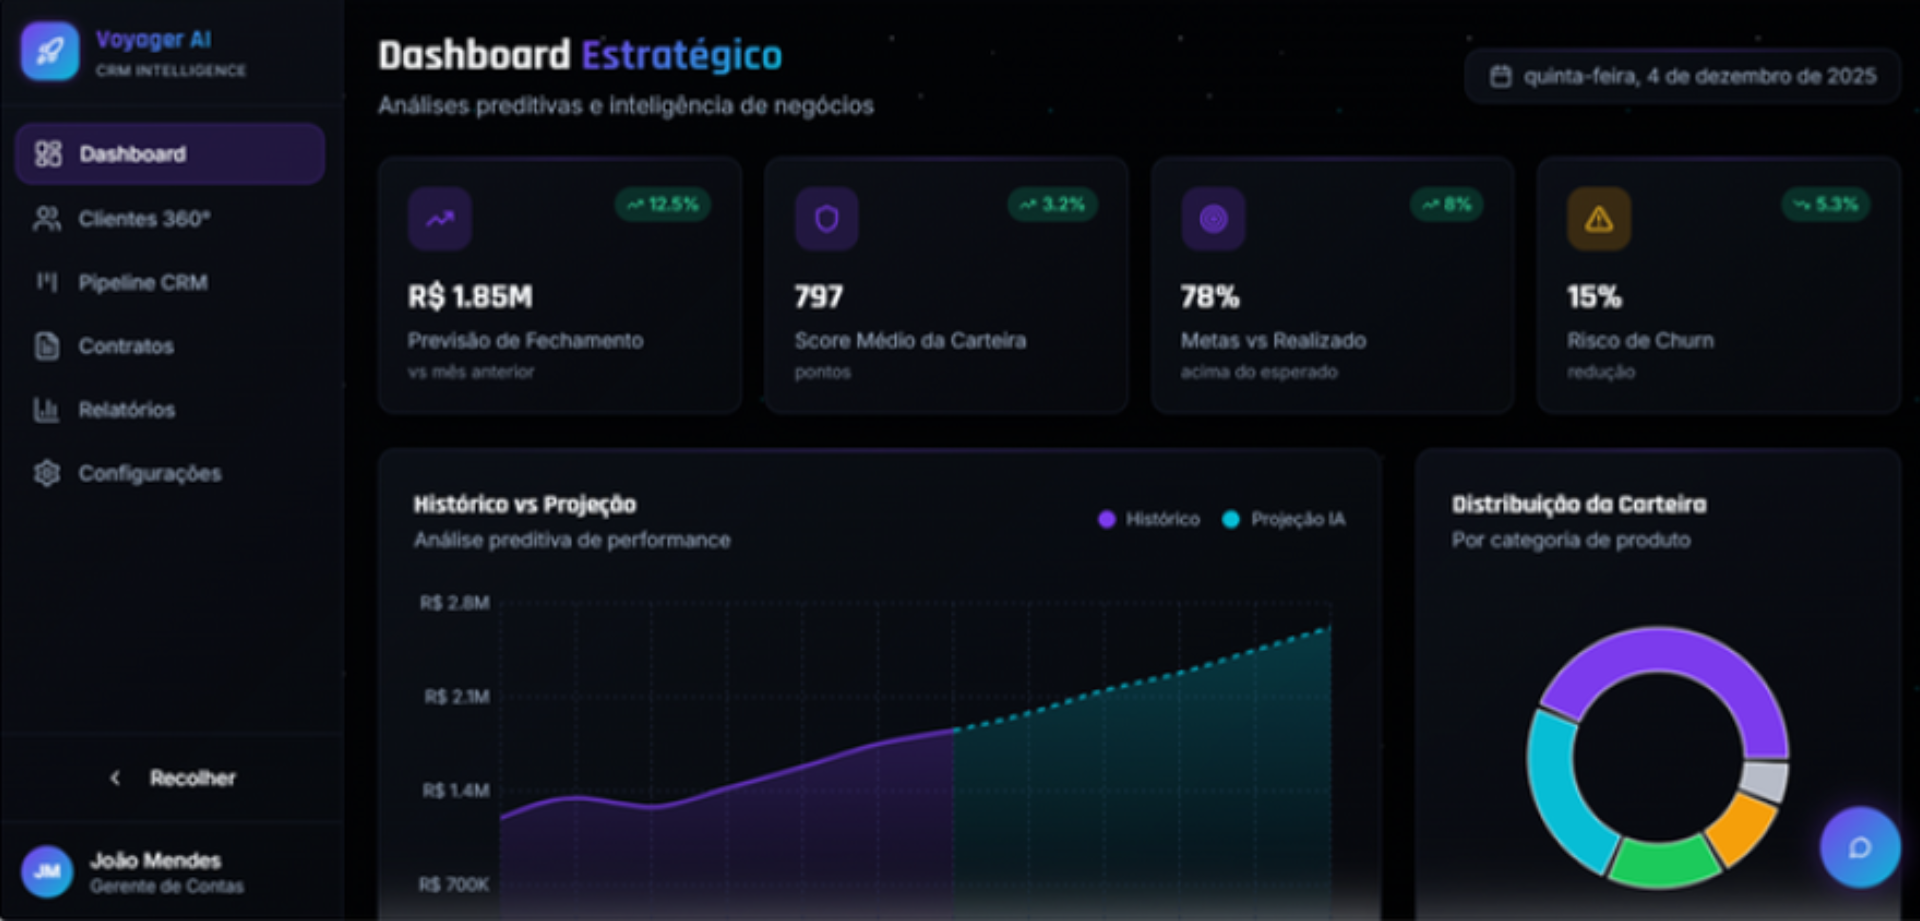Select the Dashboard sidebar item
The height and width of the screenshot is (921, 1920).
click(170, 154)
